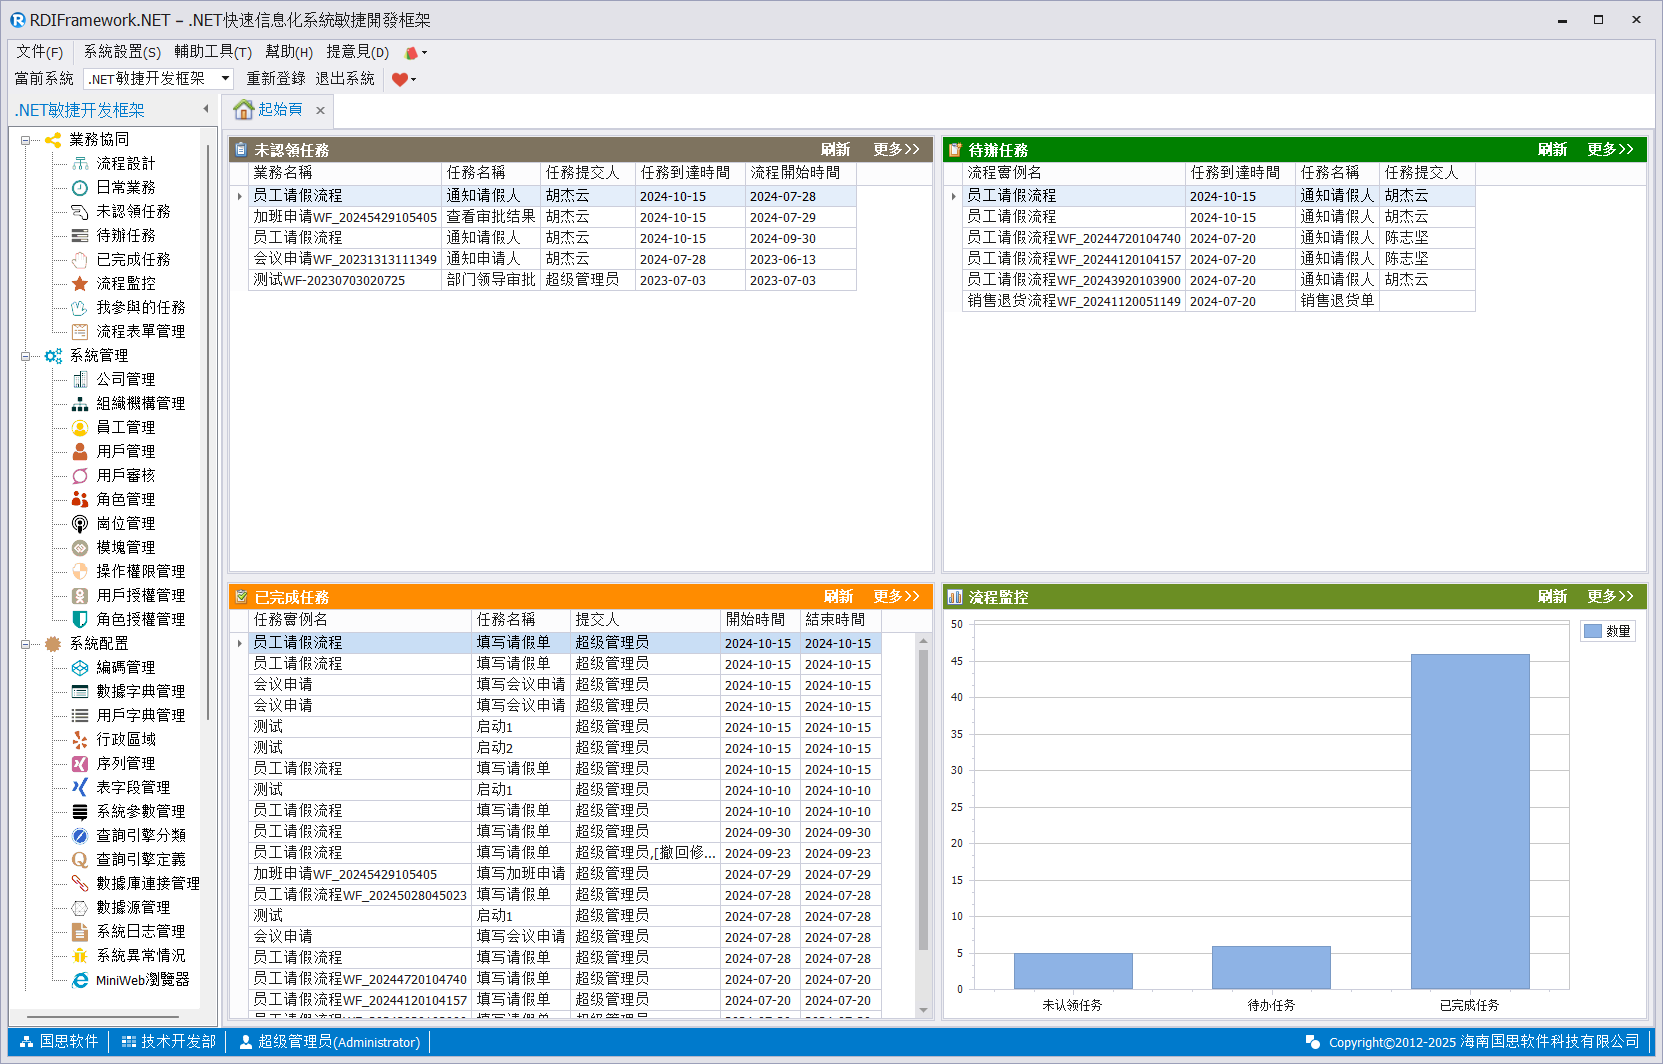Open the 當前系統 combo box dropdown

point(225,79)
